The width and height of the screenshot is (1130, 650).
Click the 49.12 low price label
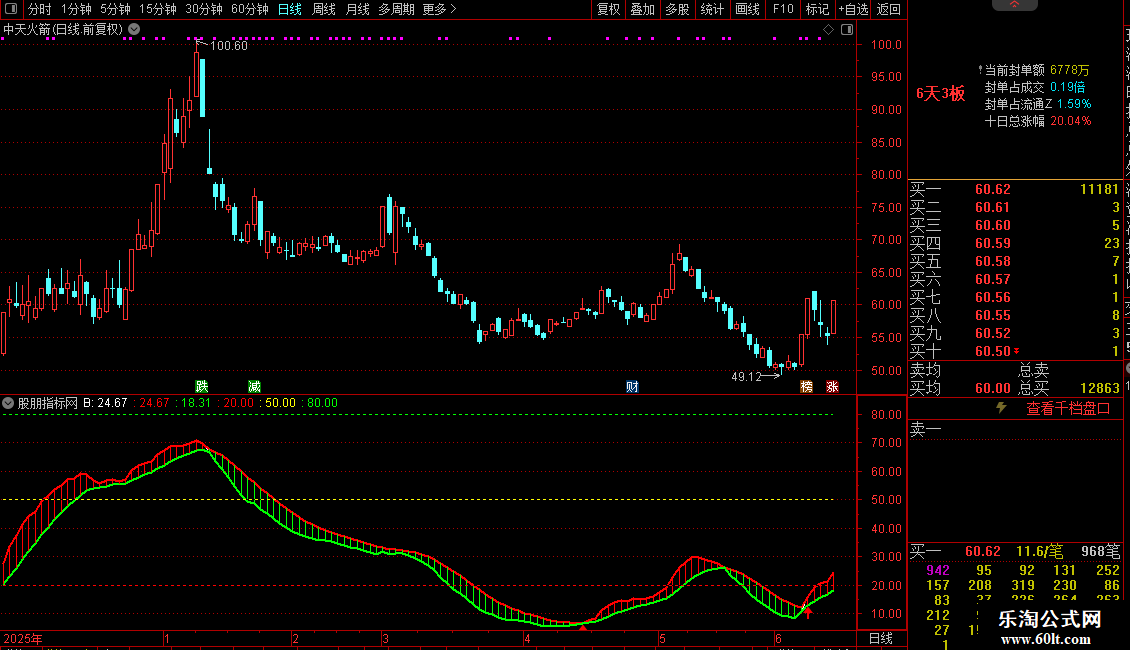click(746, 376)
